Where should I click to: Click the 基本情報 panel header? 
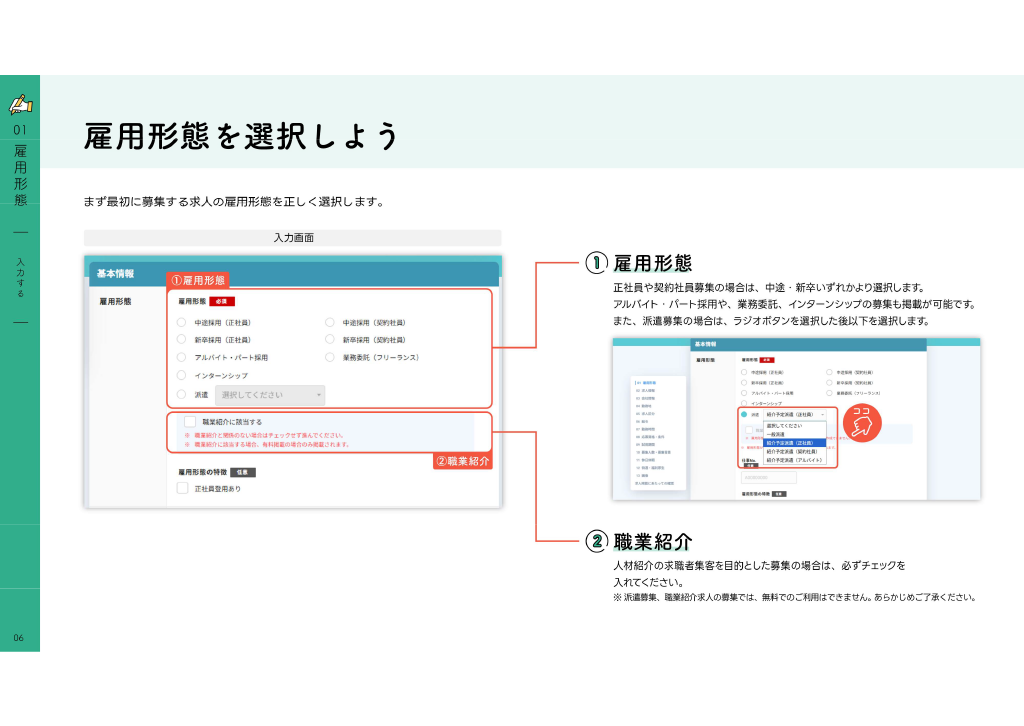point(294,274)
